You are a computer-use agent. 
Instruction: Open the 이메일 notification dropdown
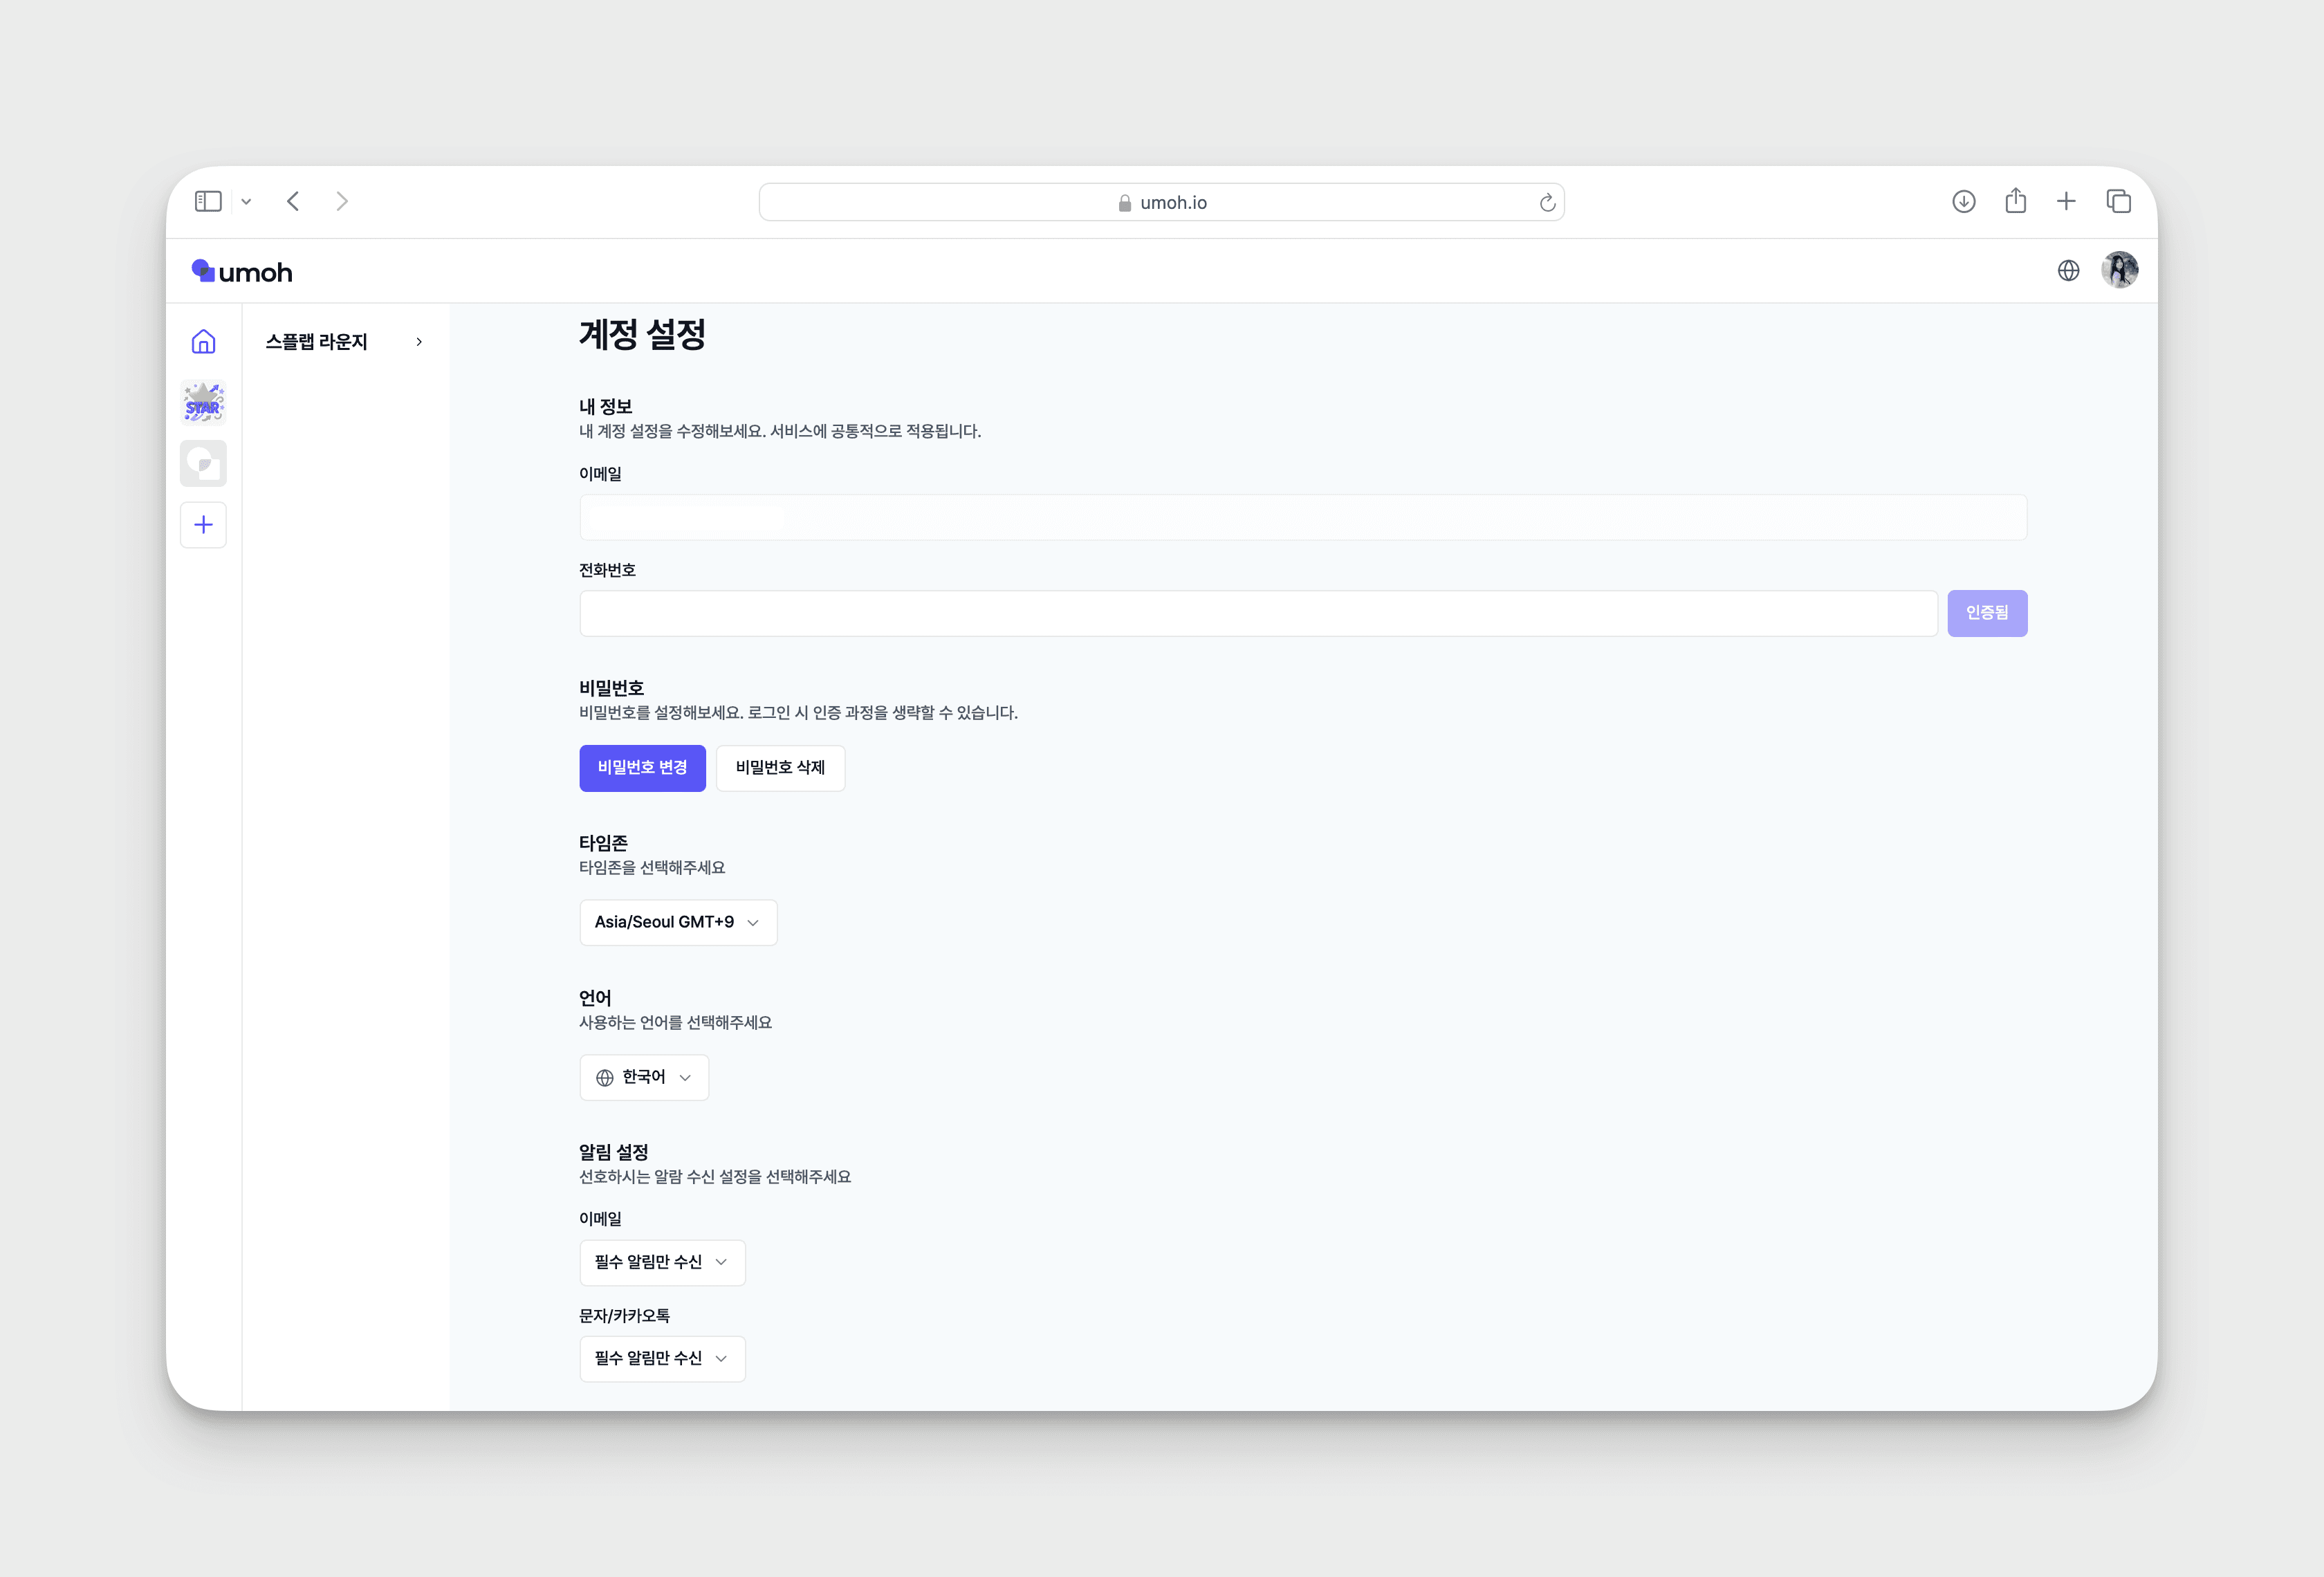pos(662,1262)
